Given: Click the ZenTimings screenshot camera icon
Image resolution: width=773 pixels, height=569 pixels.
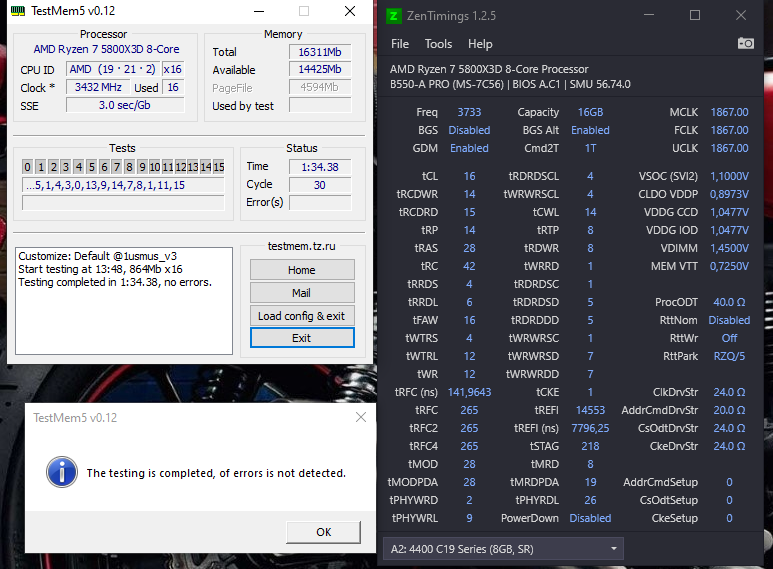Looking at the screenshot, I should pyautogui.click(x=745, y=43).
